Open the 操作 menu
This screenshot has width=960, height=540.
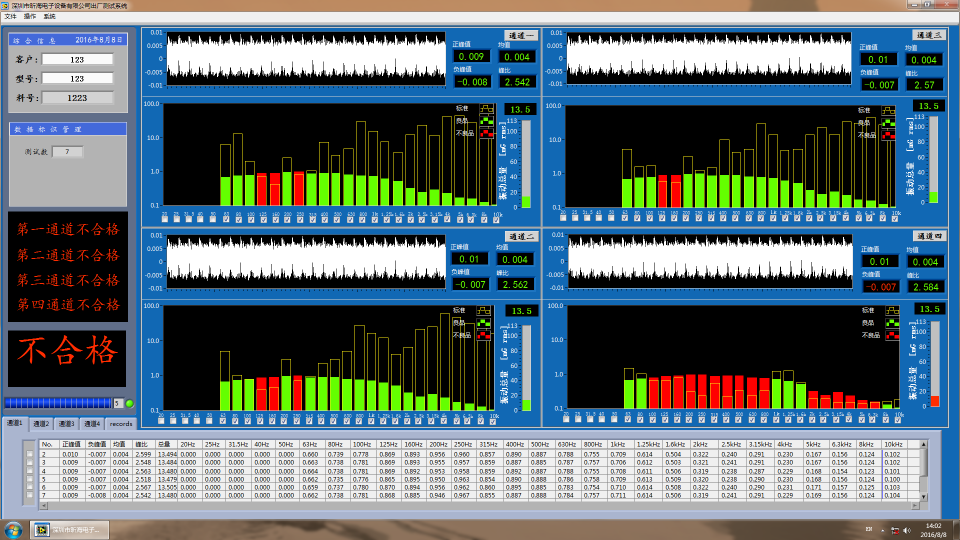click(x=29, y=17)
